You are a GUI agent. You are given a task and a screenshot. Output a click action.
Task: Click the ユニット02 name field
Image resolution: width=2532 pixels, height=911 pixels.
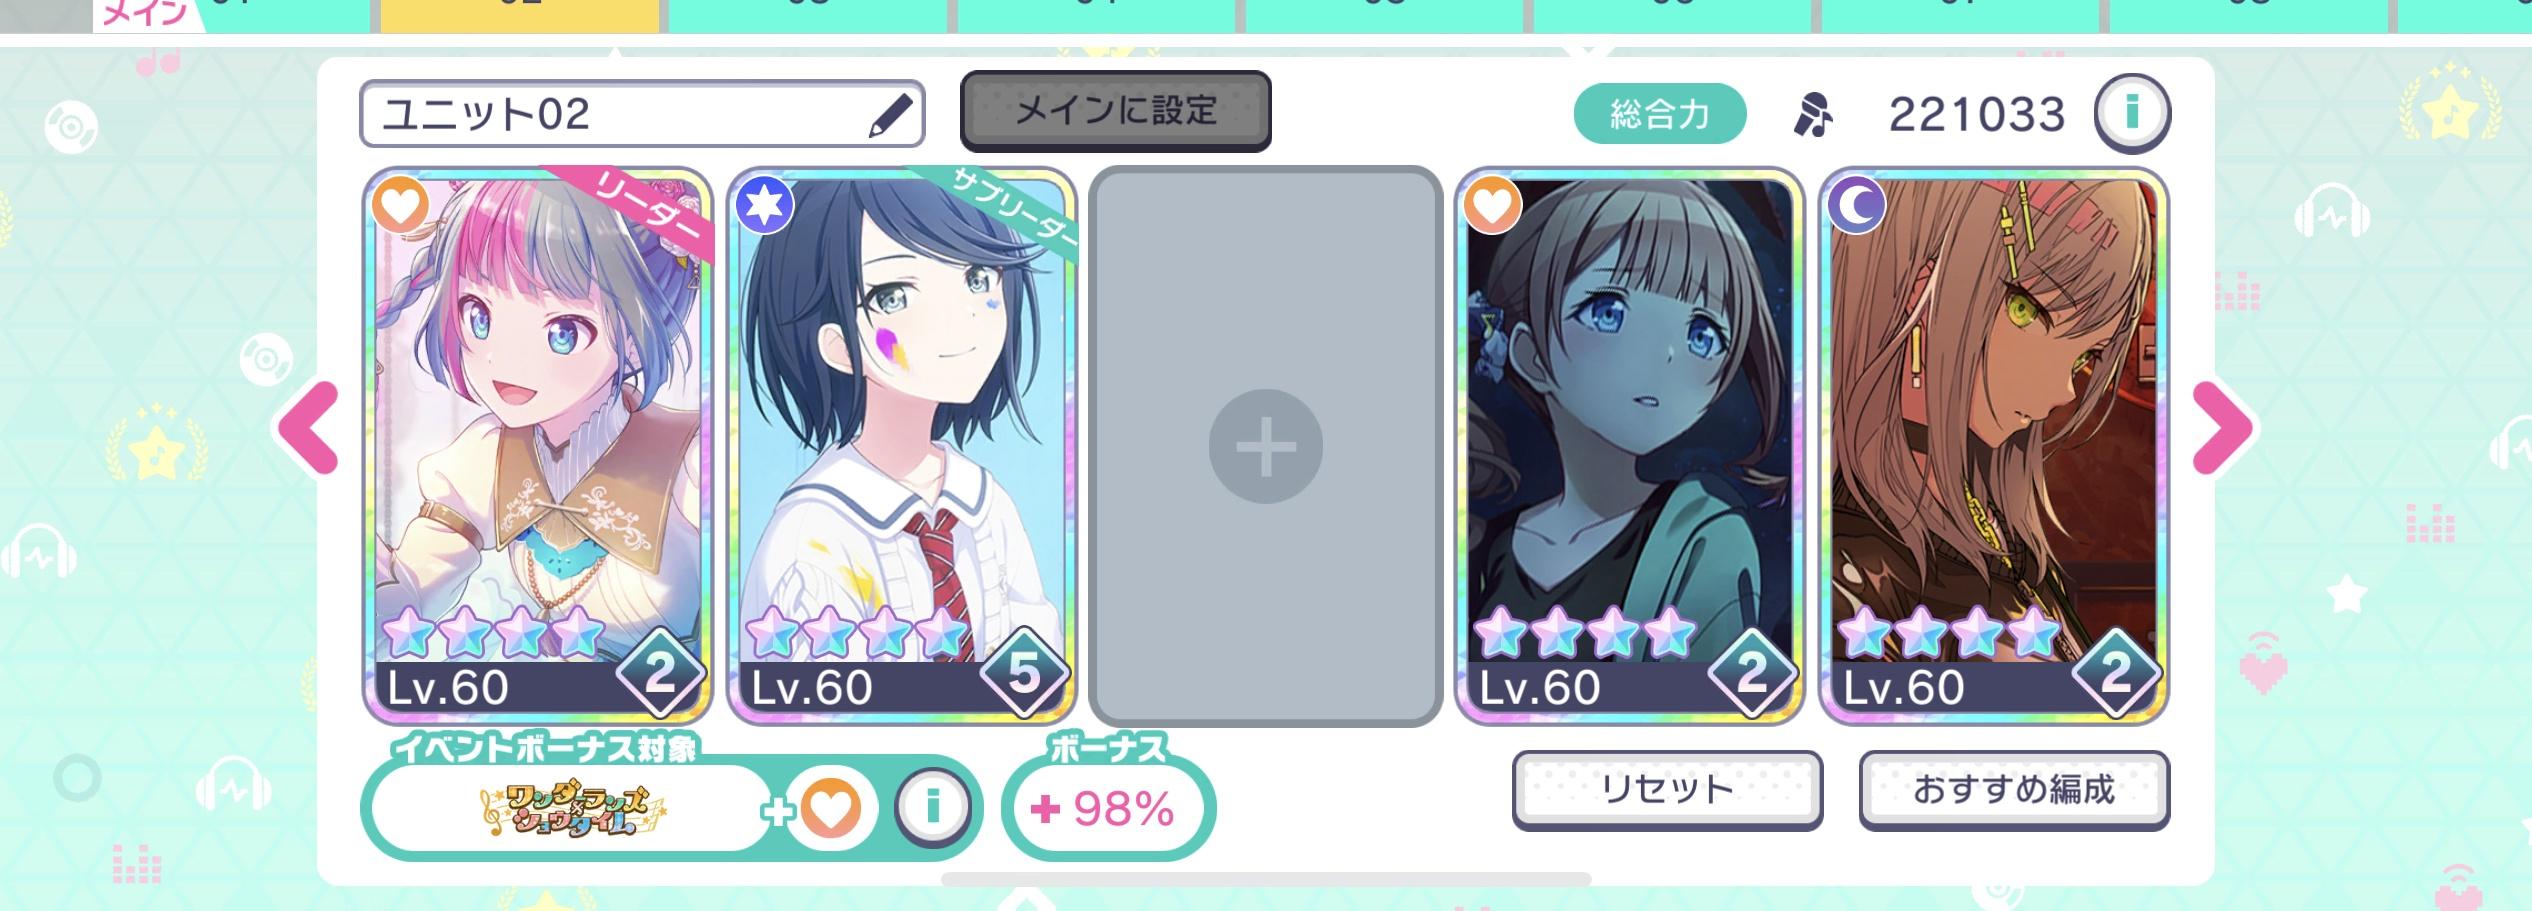click(642, 114)
